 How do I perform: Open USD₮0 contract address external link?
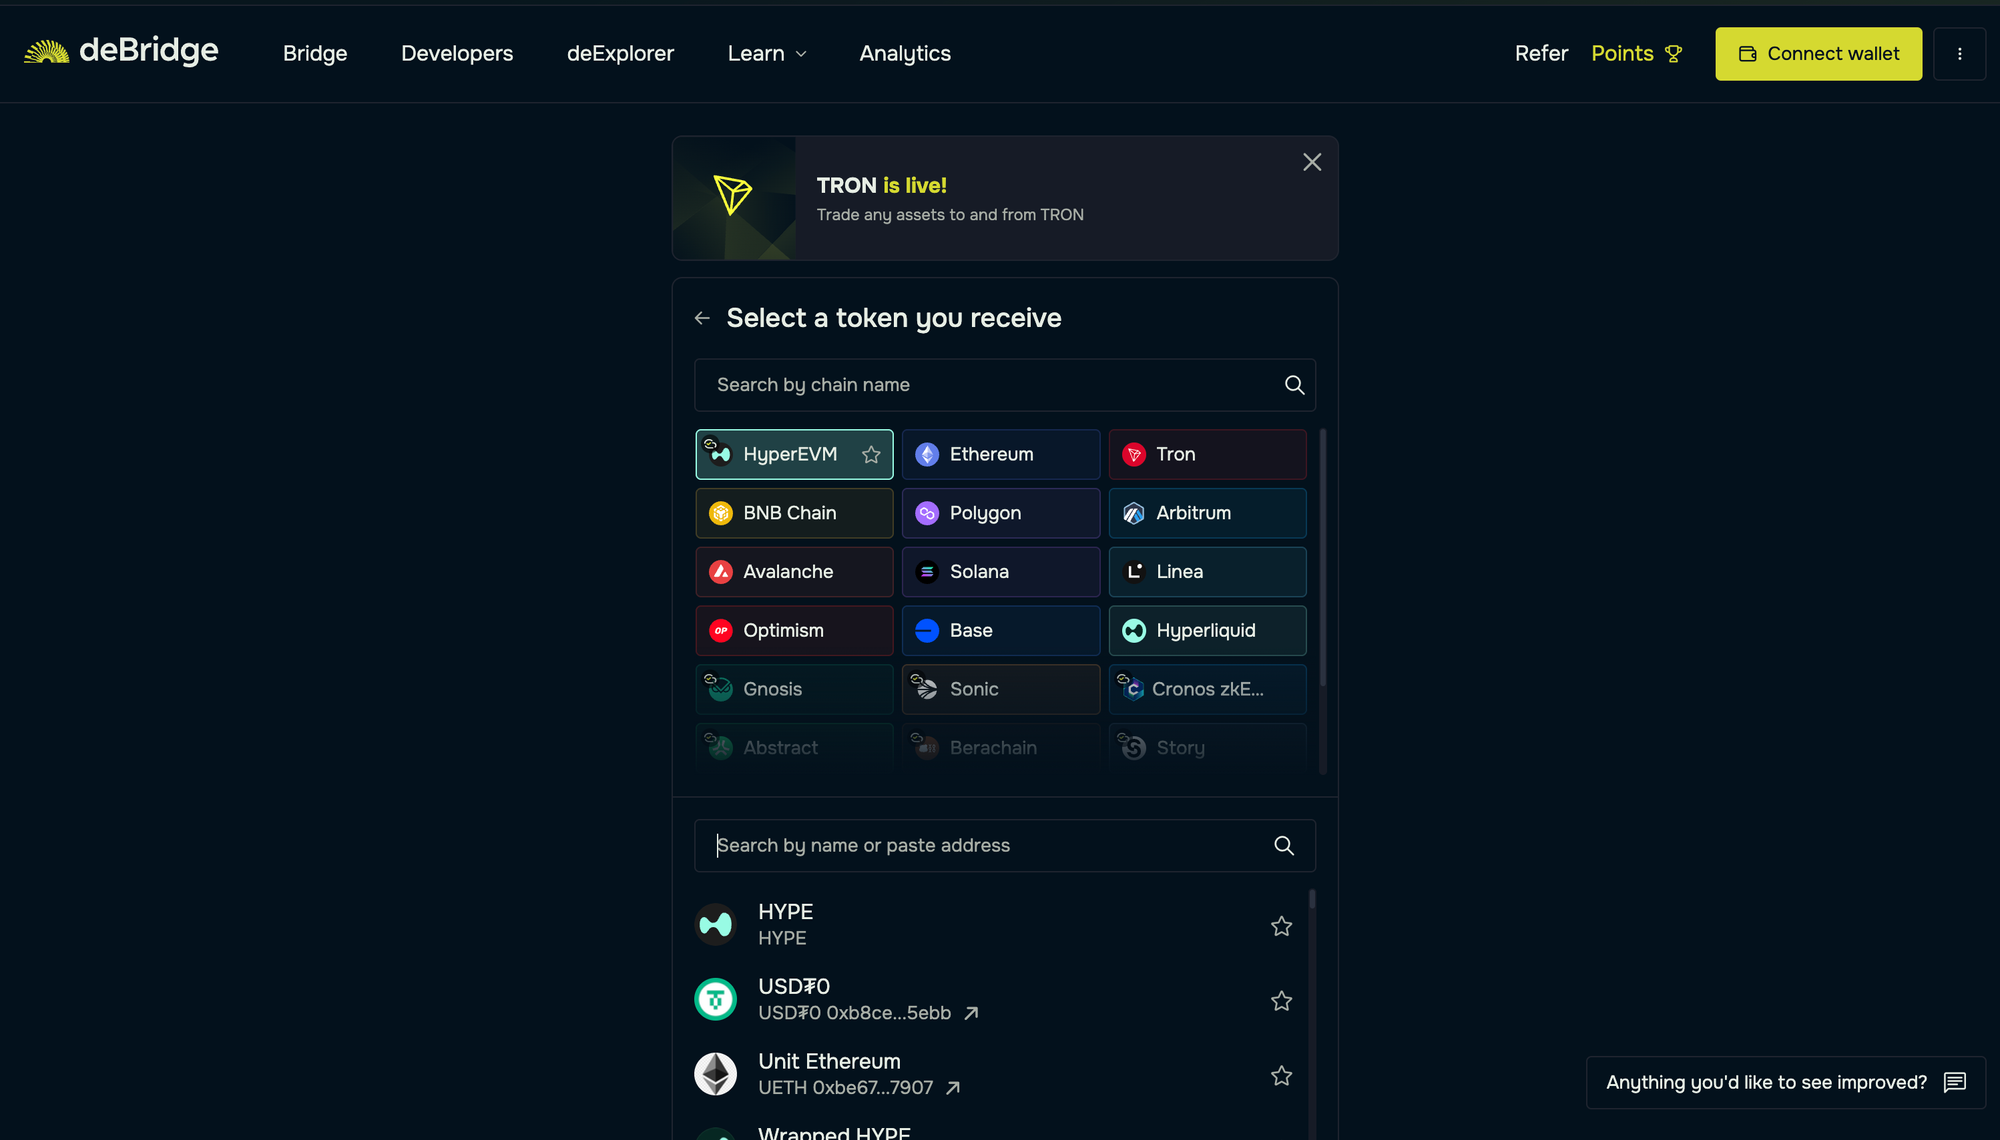(971, 1013)
